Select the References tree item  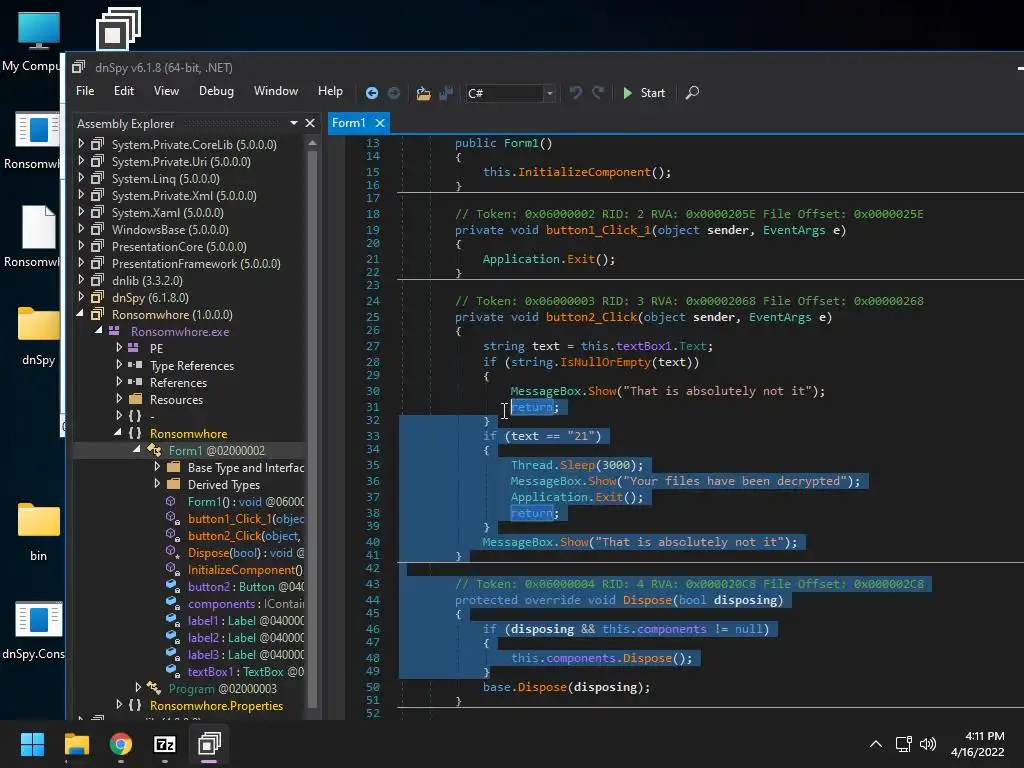pyautogui.click(x=178, y=383)
